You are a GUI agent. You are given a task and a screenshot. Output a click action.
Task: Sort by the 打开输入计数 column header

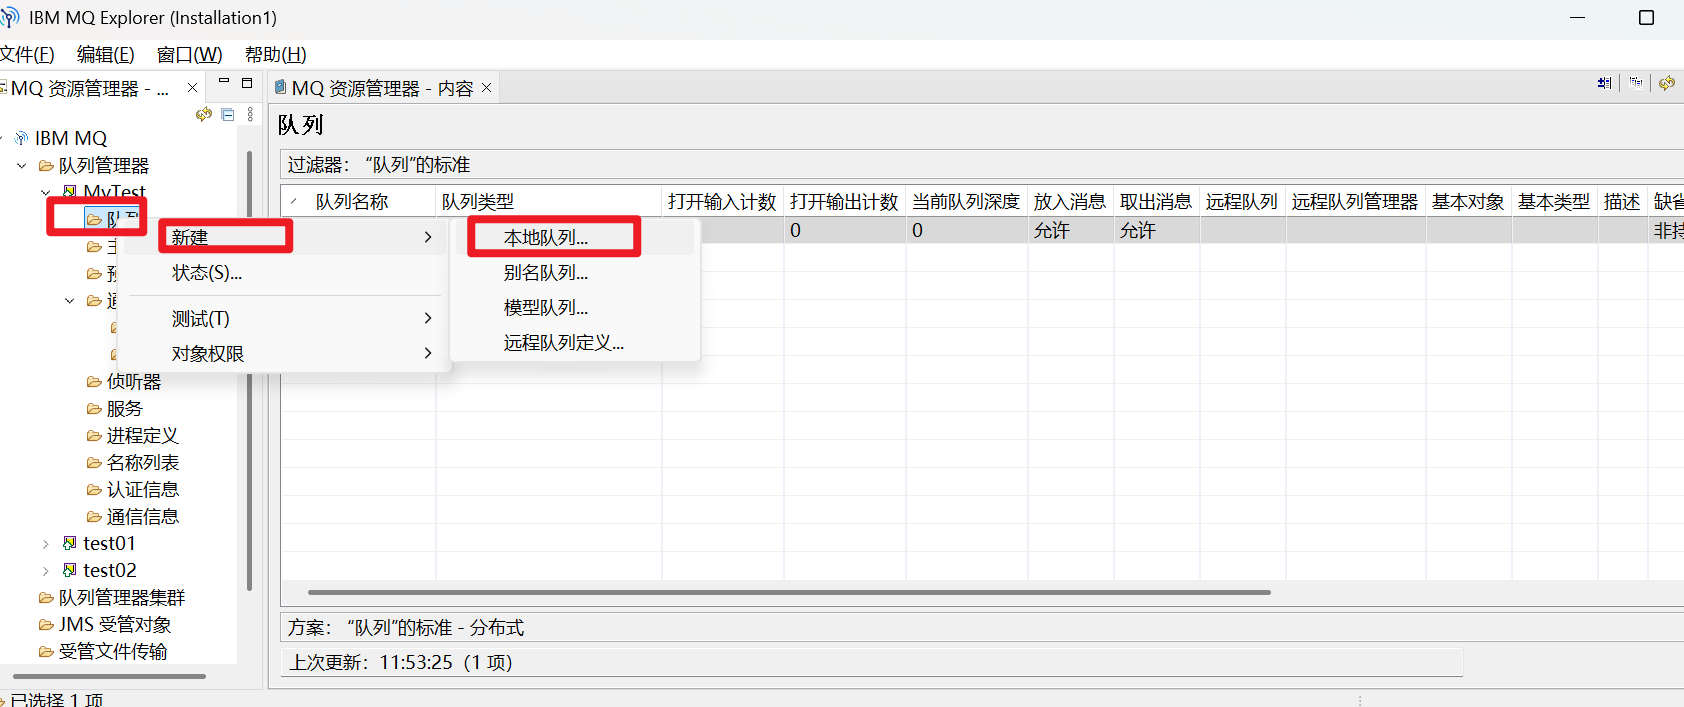click(723, 201)
